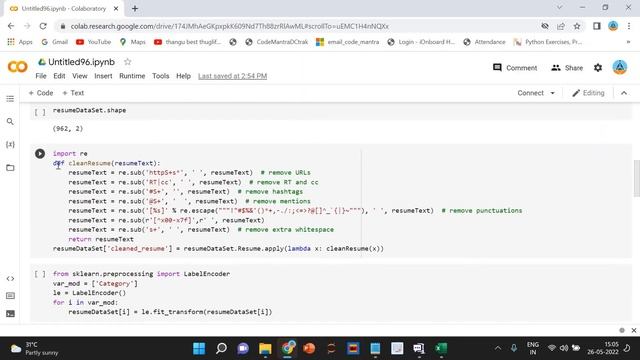Star the Untitled96.ipynb notebook
The width and height of the screenshot is (640, 360).
(127, 62)
